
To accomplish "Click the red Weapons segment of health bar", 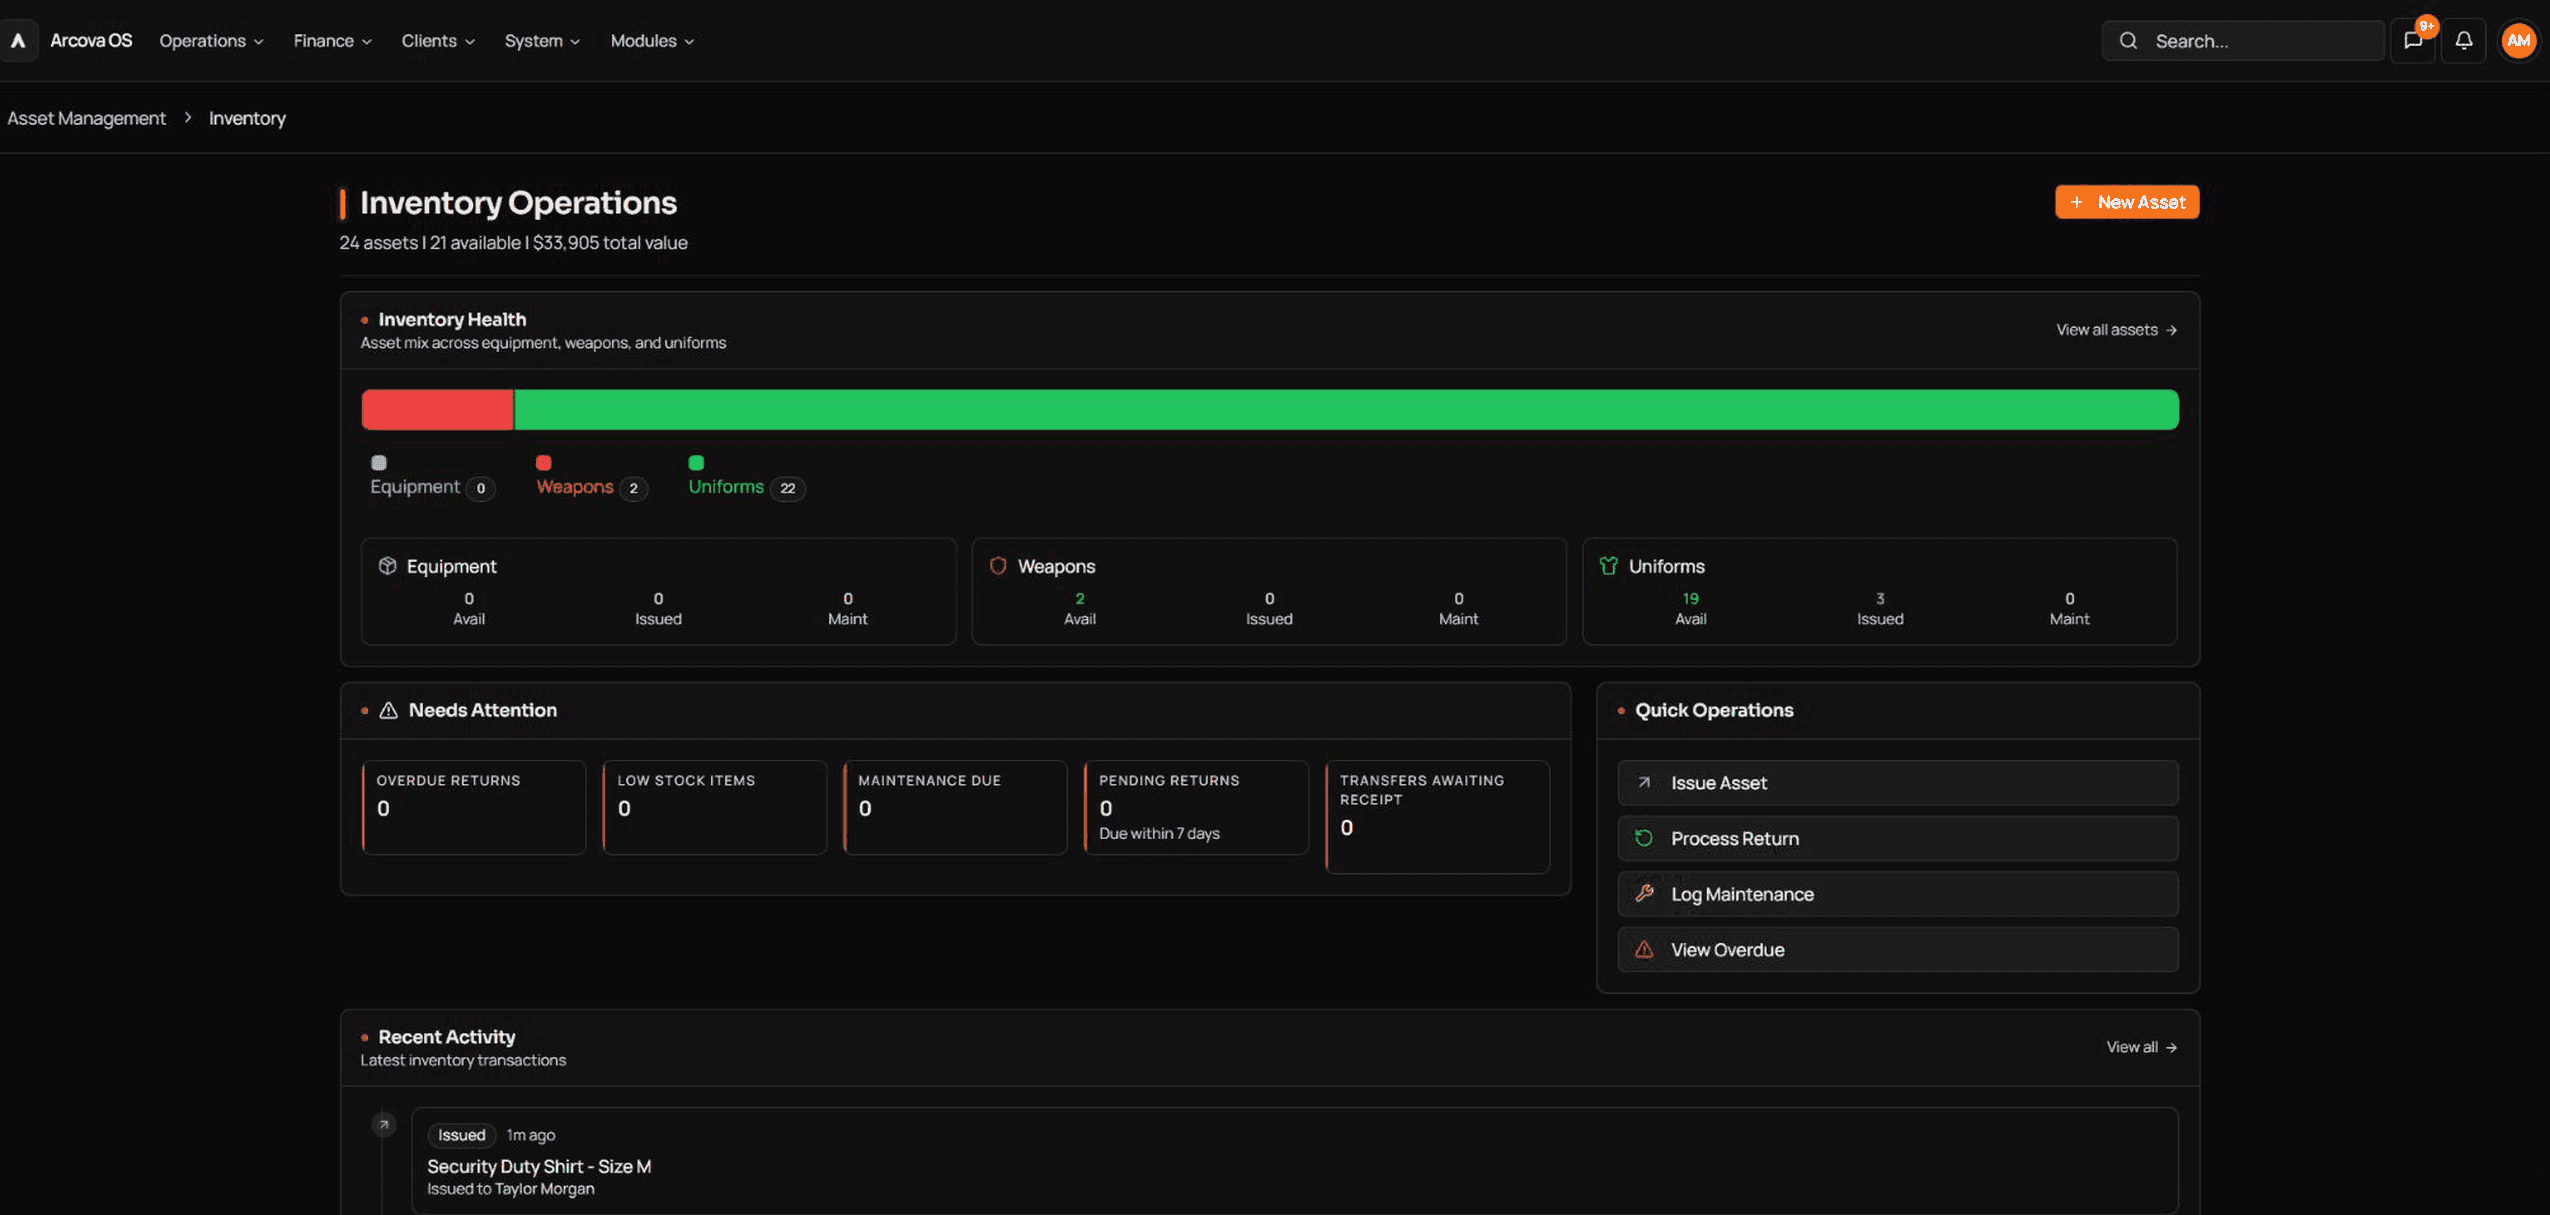I will pyautogui.click(x=437, y=410).
